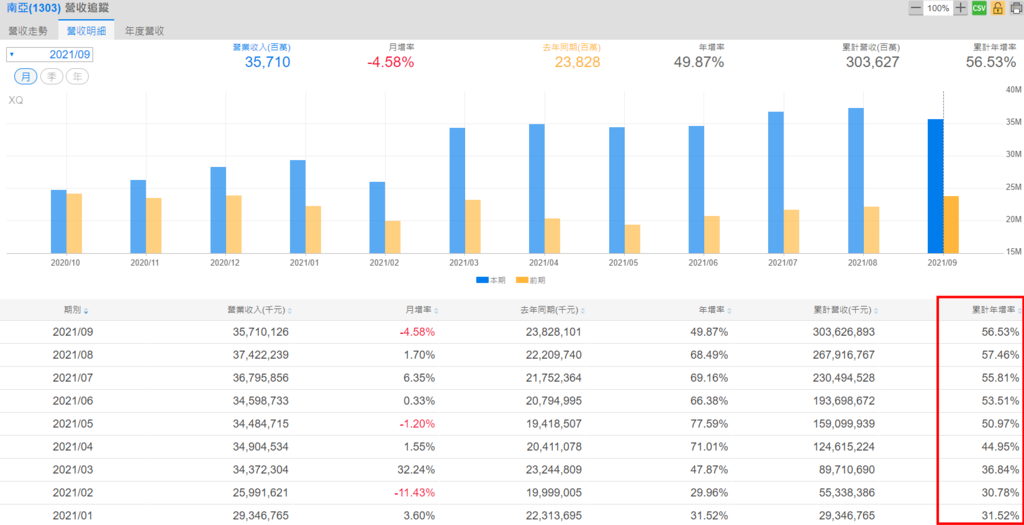
Task: Click the 32.24% monthly growth cell
Action: tap(419, 470)
